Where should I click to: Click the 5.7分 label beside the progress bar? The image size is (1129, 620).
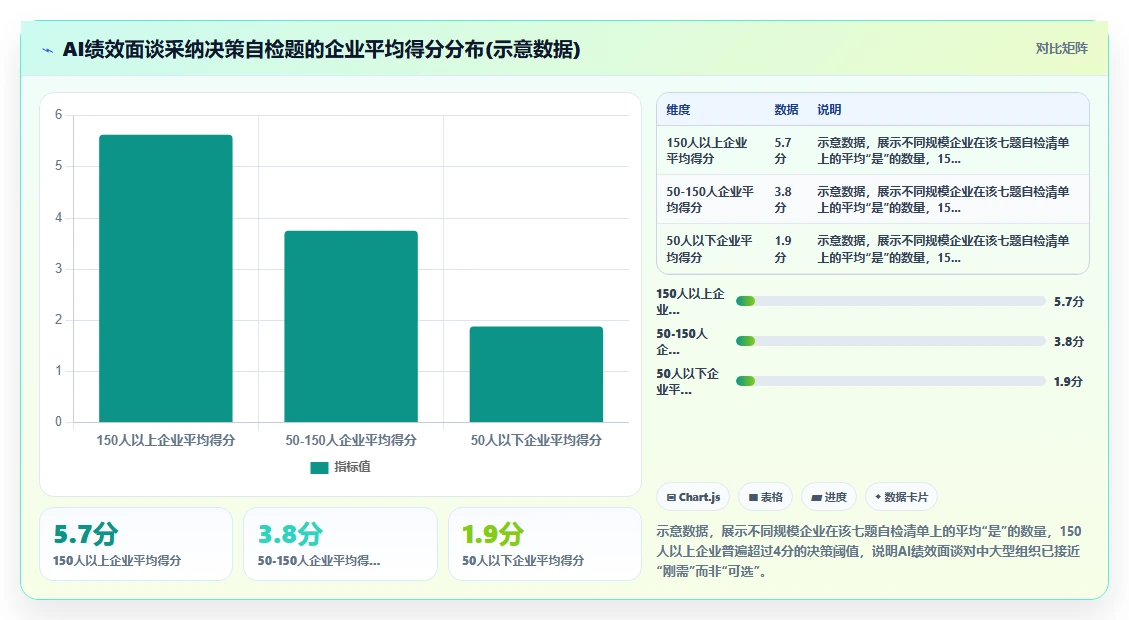[1069, 302]
